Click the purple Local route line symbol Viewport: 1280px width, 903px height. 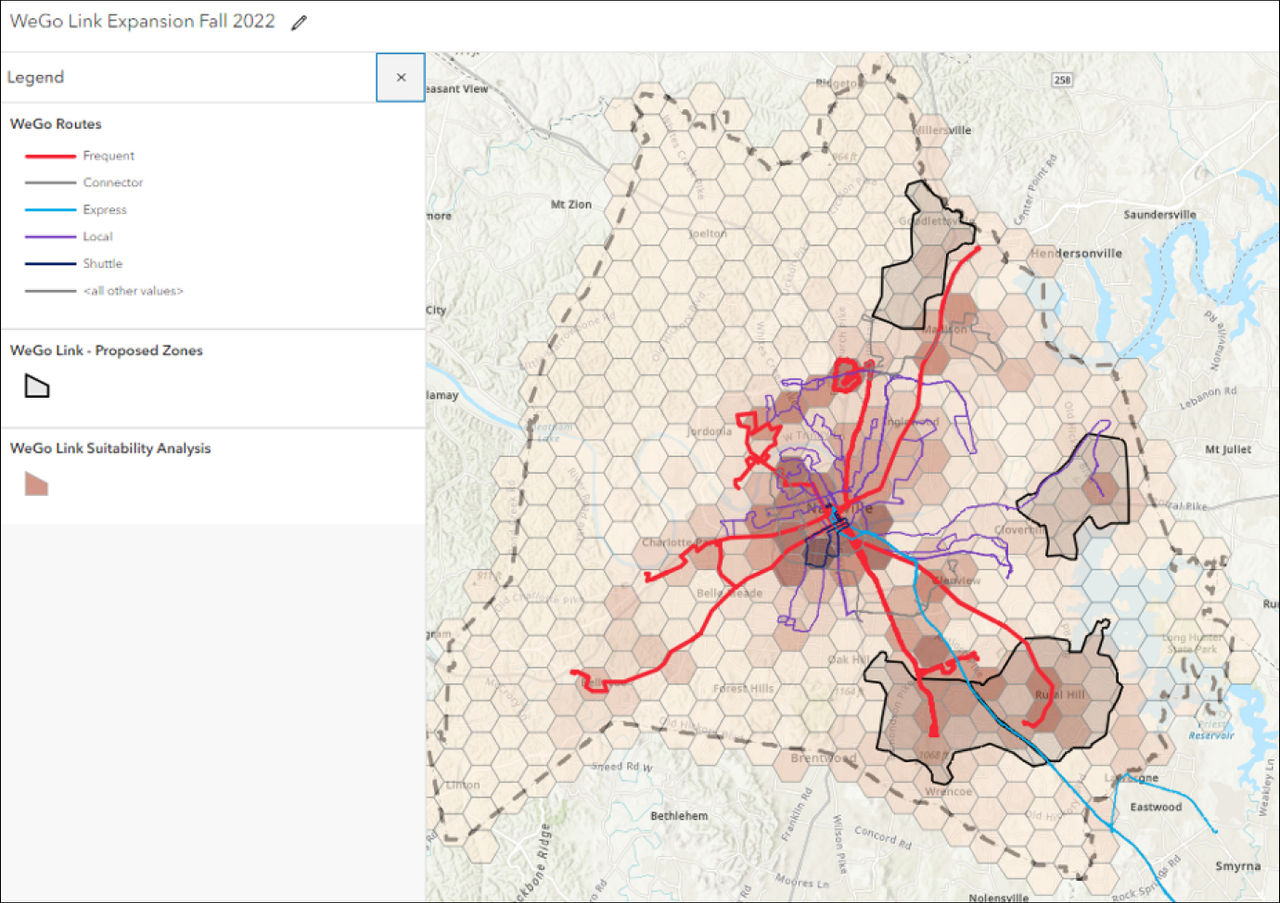(x=50, y=237)
